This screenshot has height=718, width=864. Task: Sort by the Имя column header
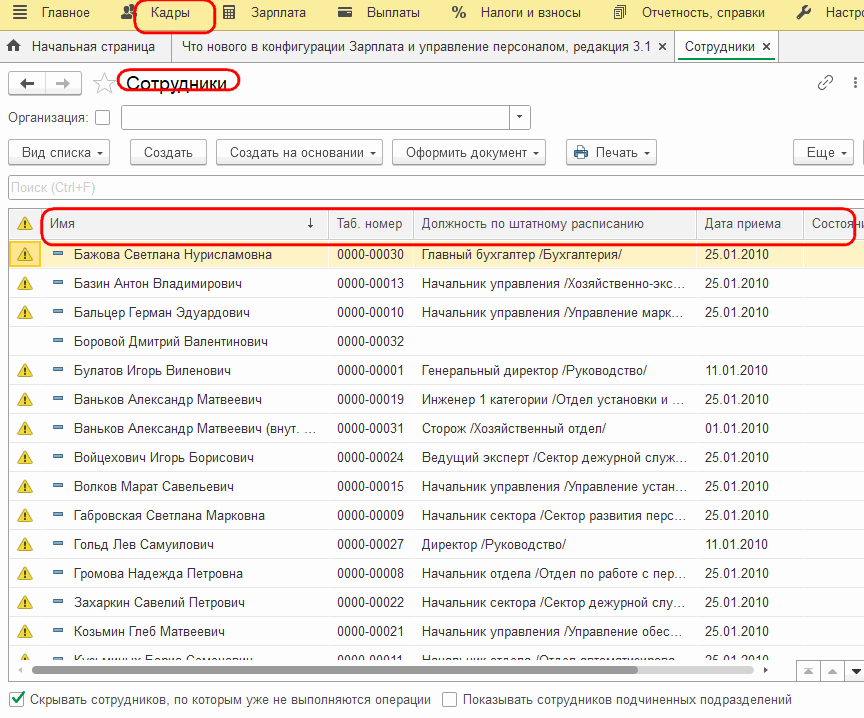pos(185,224)
